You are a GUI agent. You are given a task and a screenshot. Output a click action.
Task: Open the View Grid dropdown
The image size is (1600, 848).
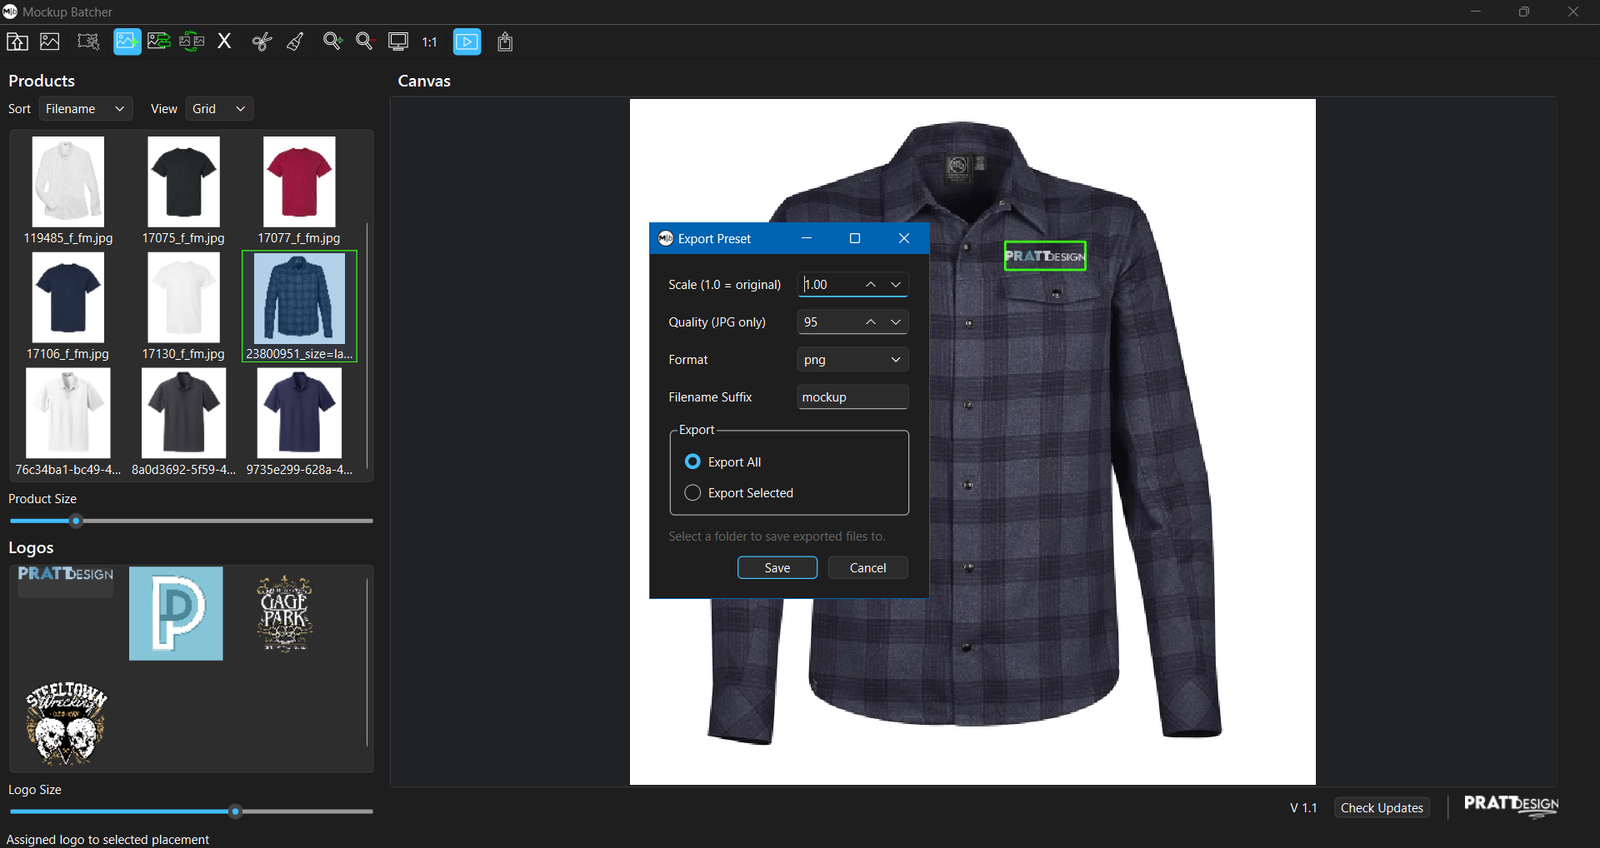[219, 109]
